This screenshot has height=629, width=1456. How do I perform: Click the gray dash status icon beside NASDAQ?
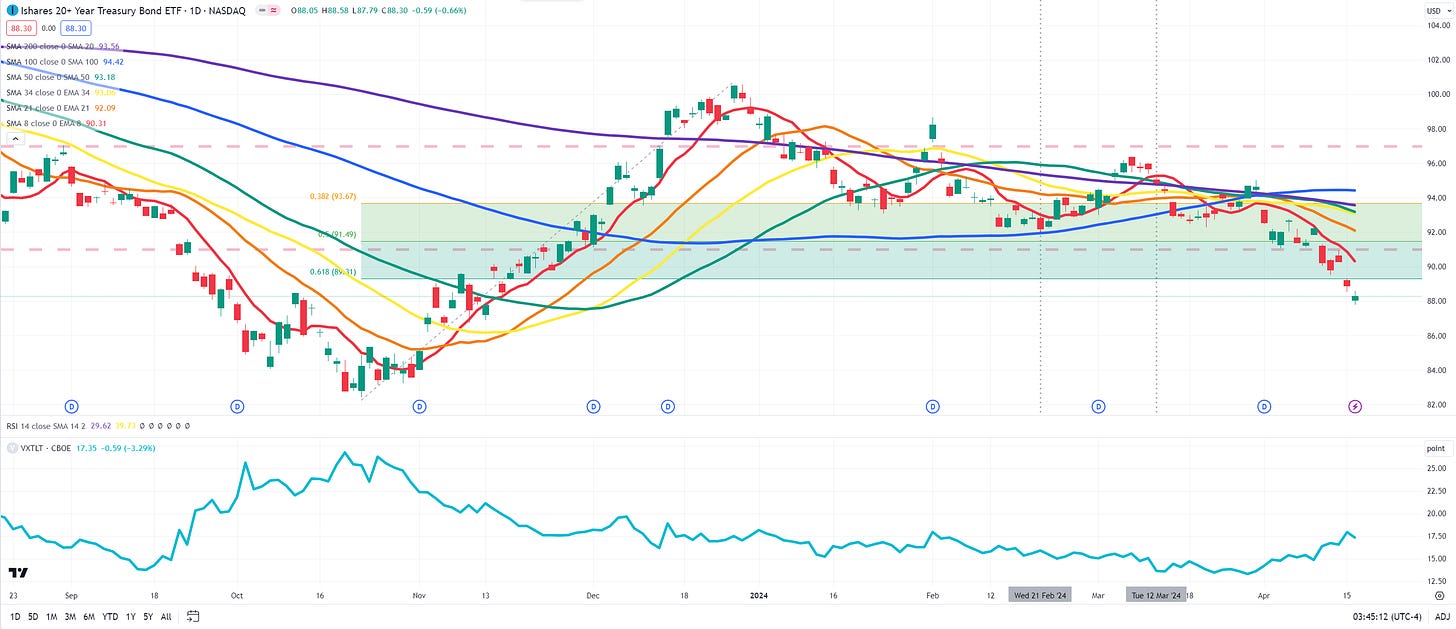263,10
